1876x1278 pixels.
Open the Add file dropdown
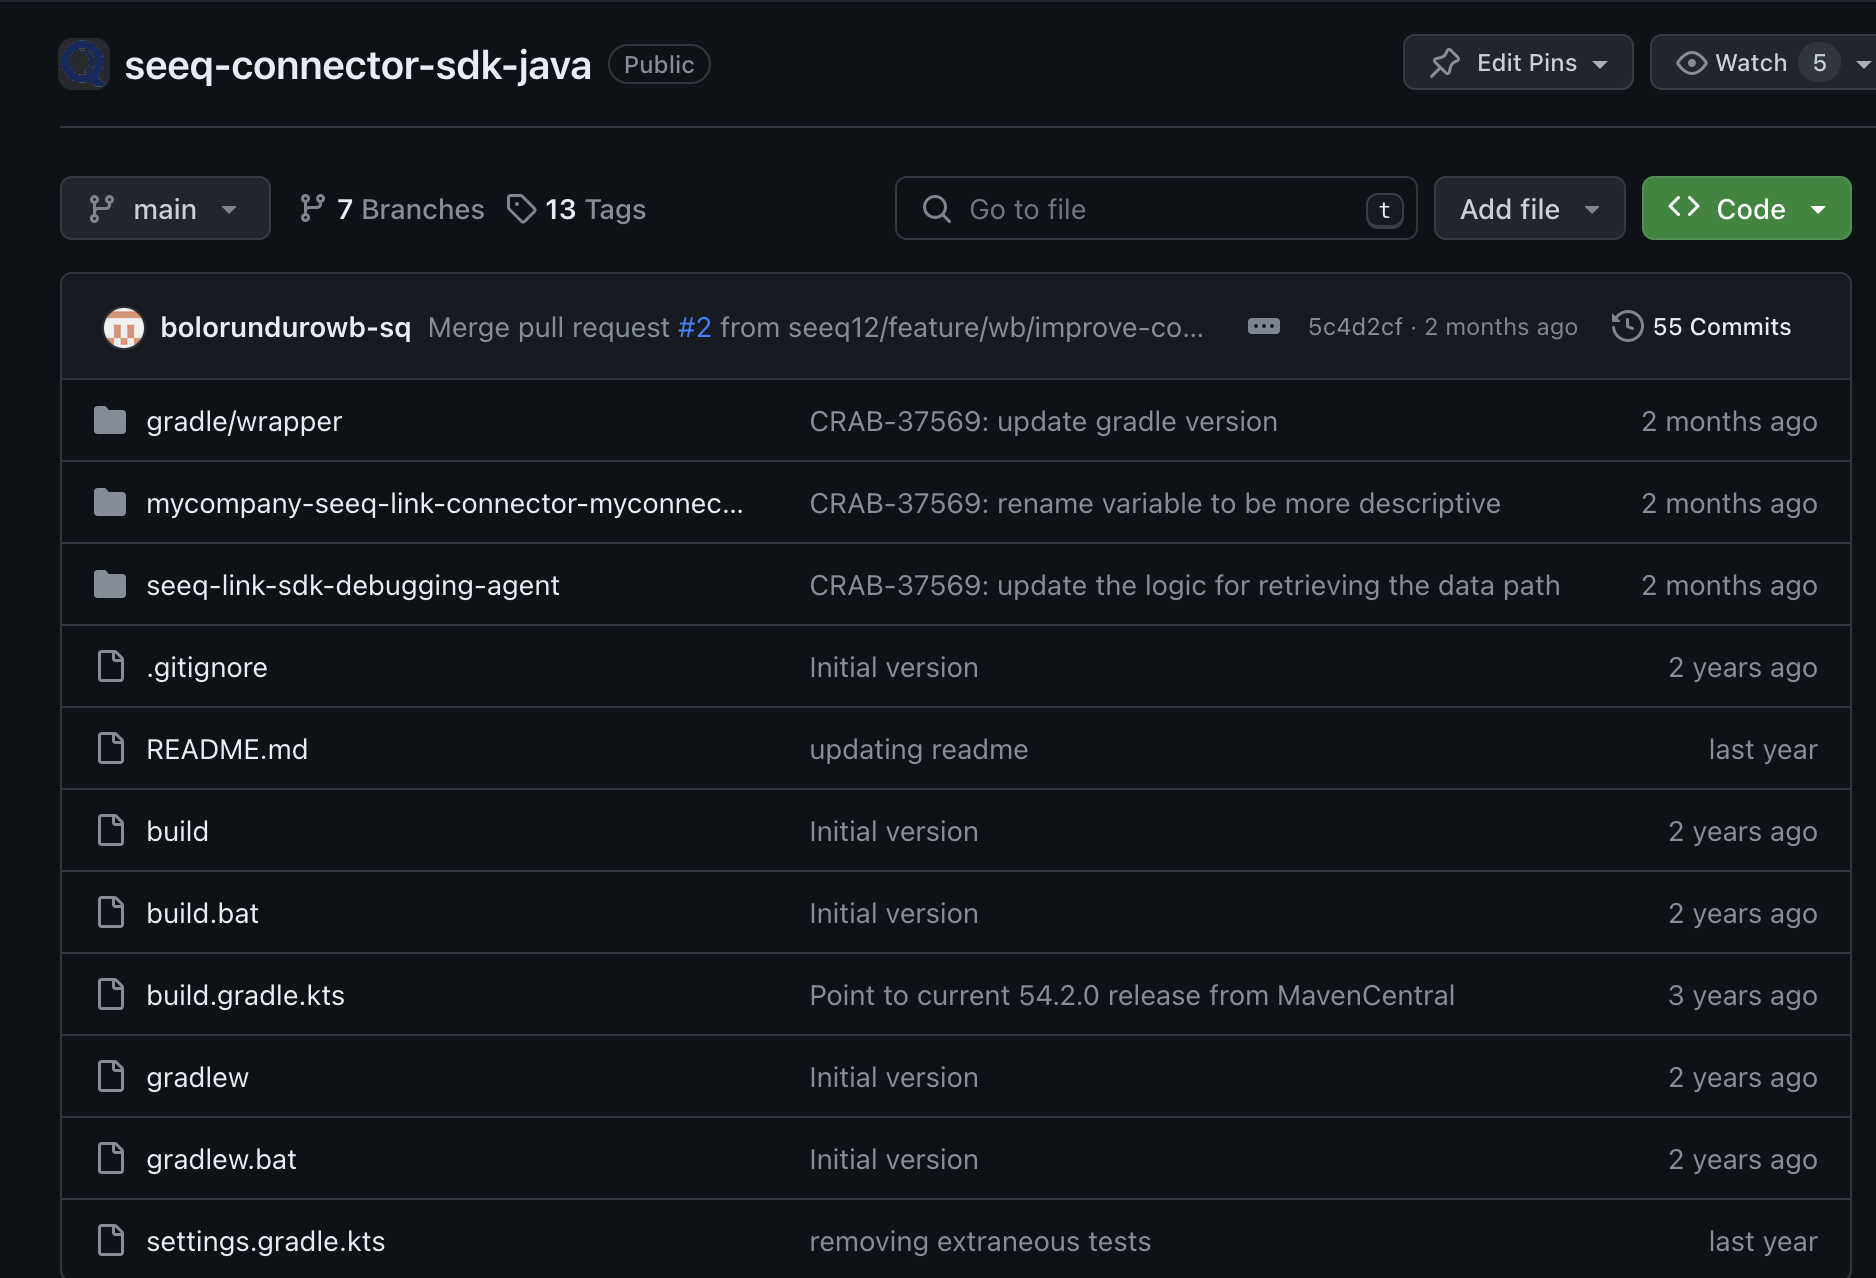click(1529, 208)
